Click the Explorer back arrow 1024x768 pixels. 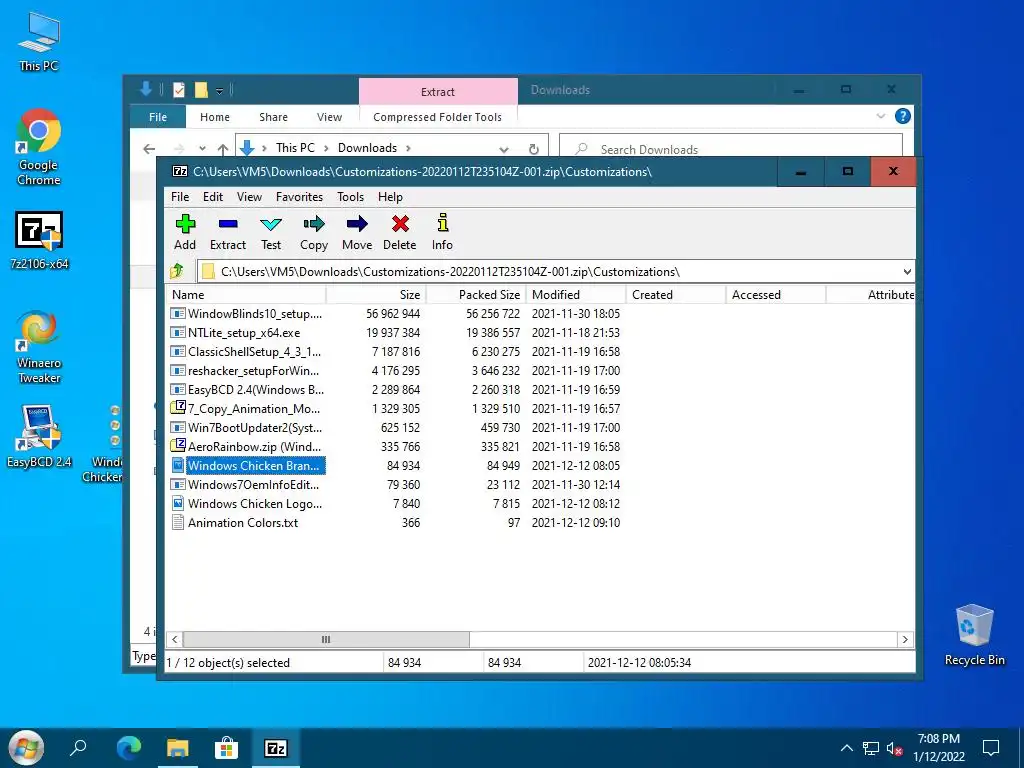[149, 149]
